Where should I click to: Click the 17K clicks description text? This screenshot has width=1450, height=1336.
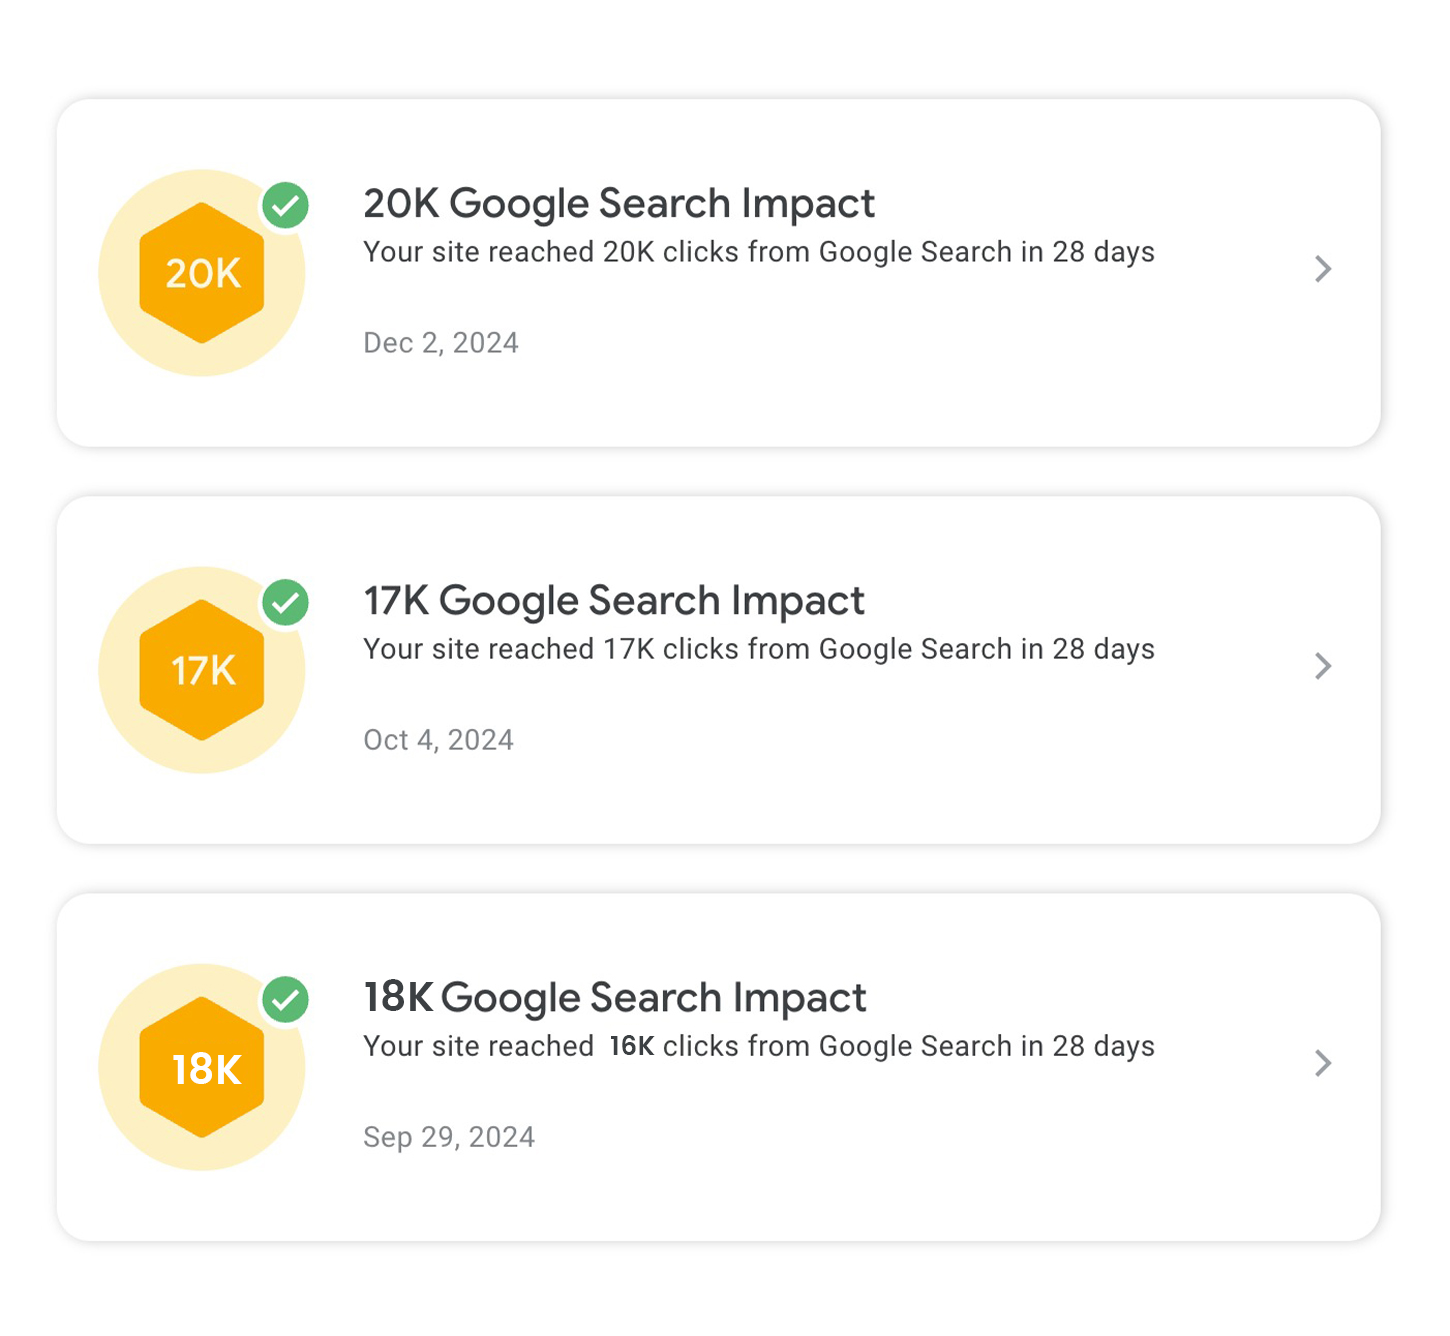click(x=758, y=649)
